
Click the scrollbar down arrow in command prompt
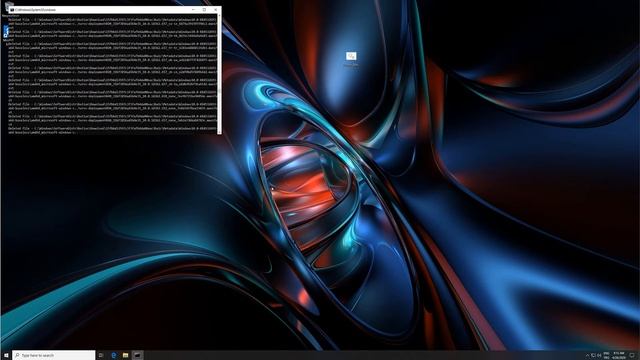click(219, 132)
